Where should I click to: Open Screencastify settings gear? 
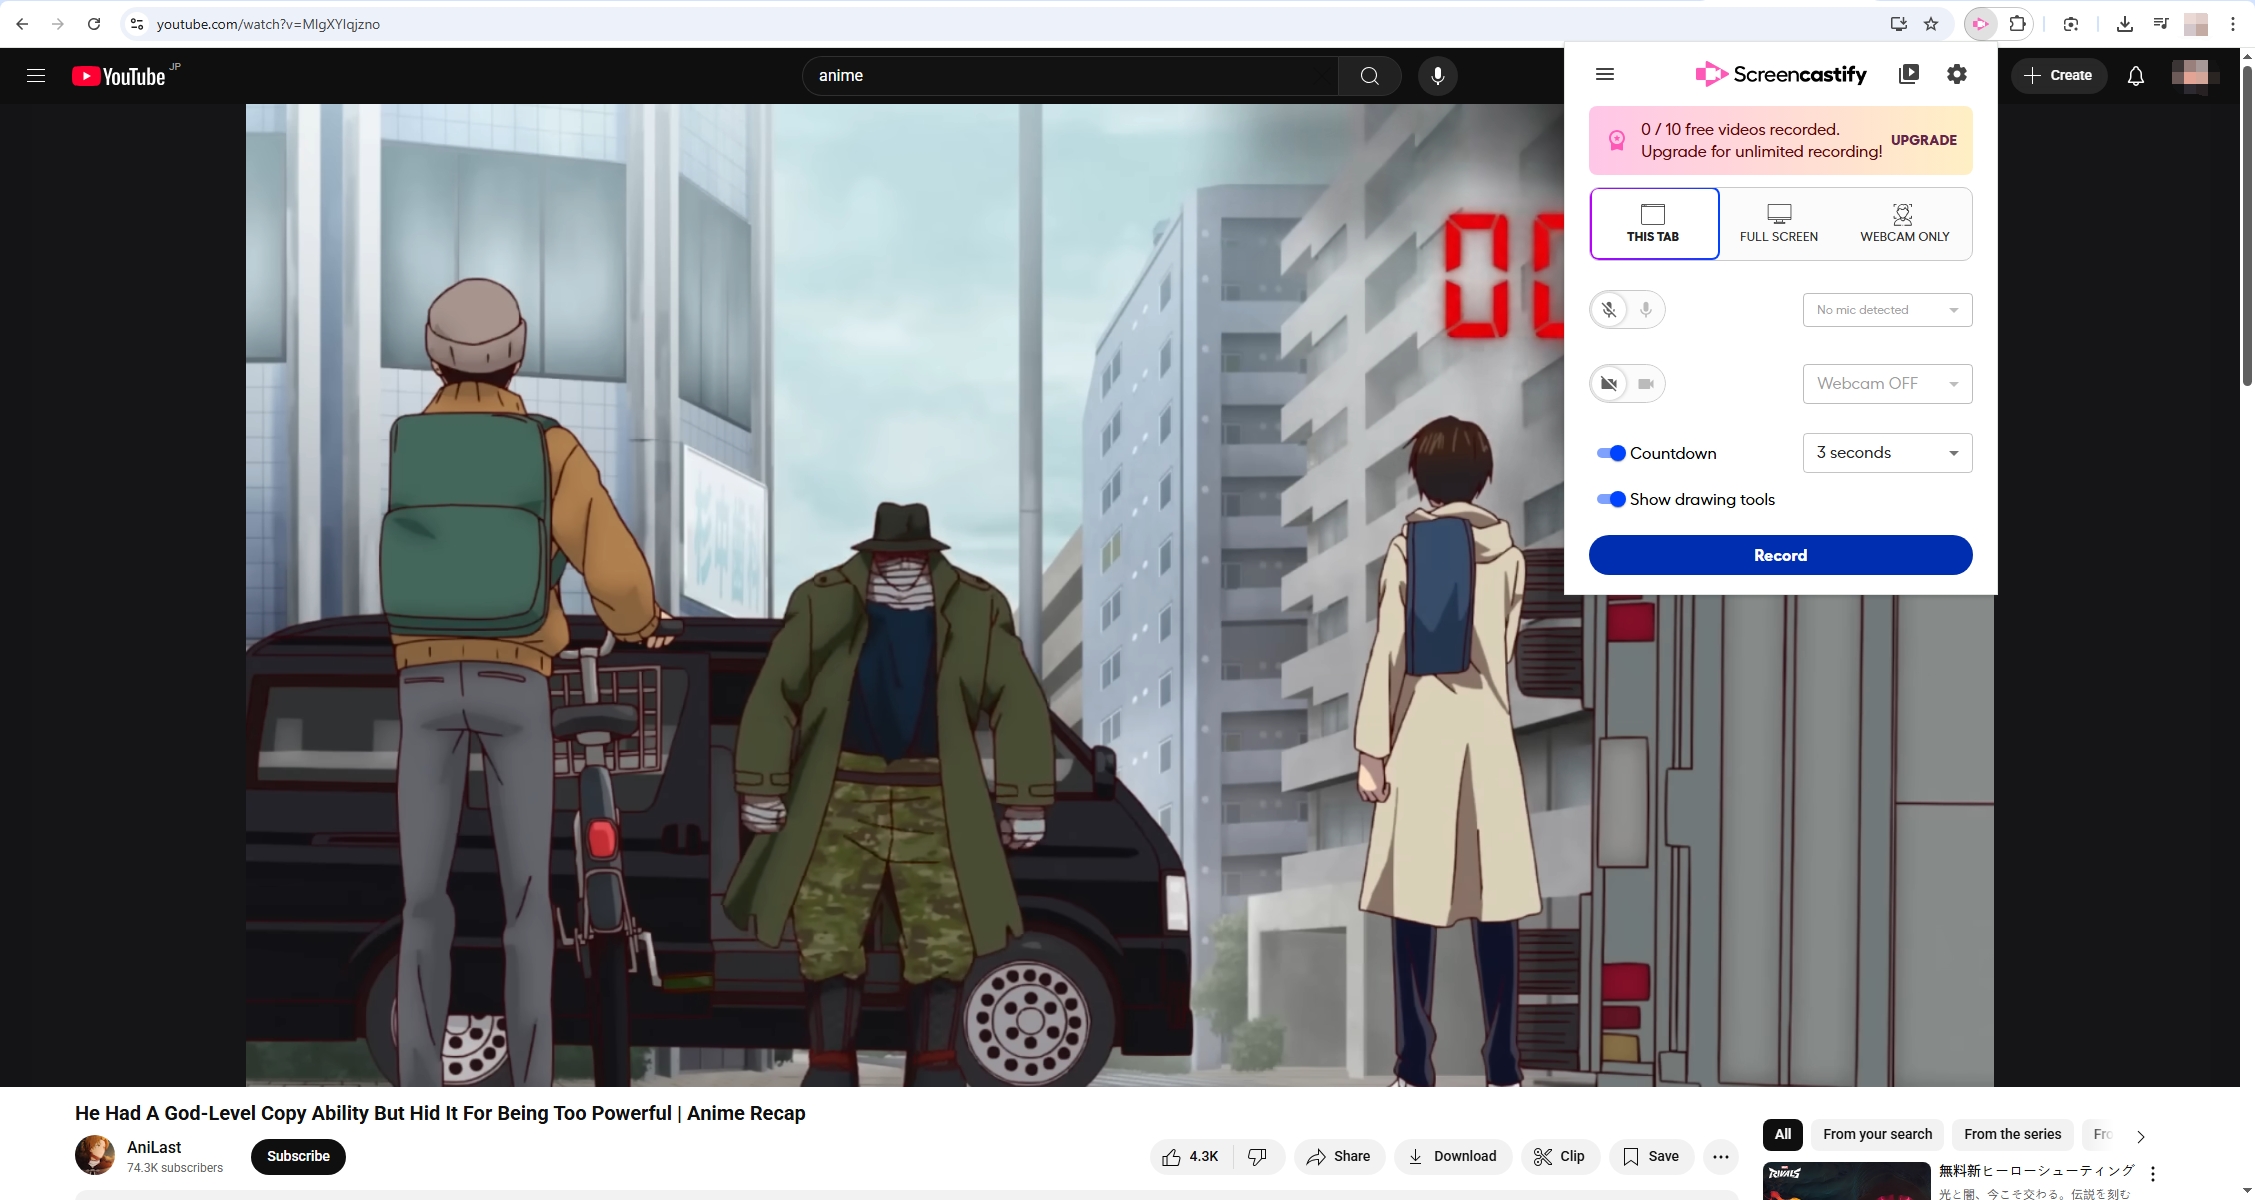pyautogui.click(x=1957, y=74)
